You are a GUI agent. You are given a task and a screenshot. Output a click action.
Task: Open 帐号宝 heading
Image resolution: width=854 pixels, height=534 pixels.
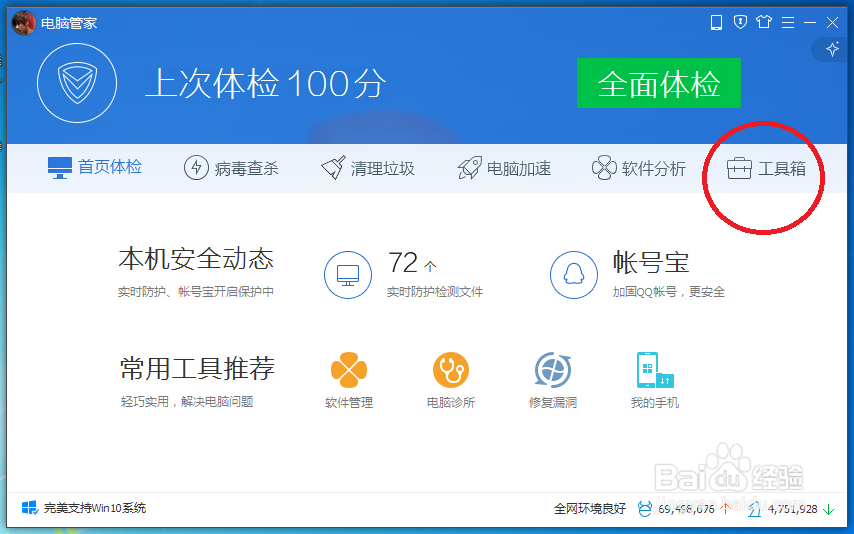tap(651, 262)
